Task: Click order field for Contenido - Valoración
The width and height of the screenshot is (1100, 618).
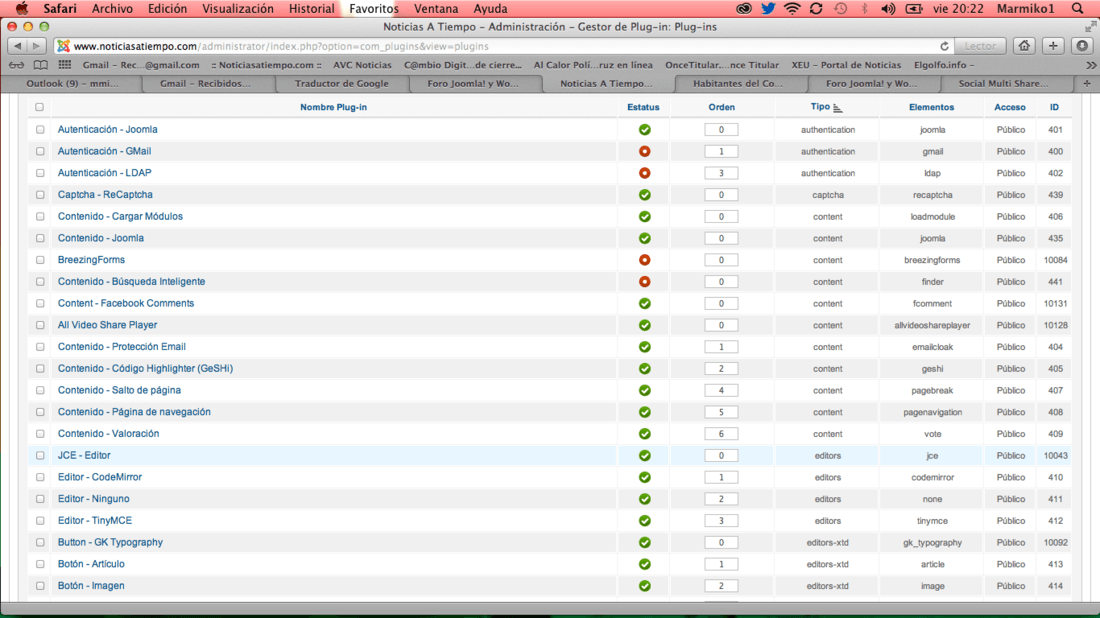Action: 721,434
